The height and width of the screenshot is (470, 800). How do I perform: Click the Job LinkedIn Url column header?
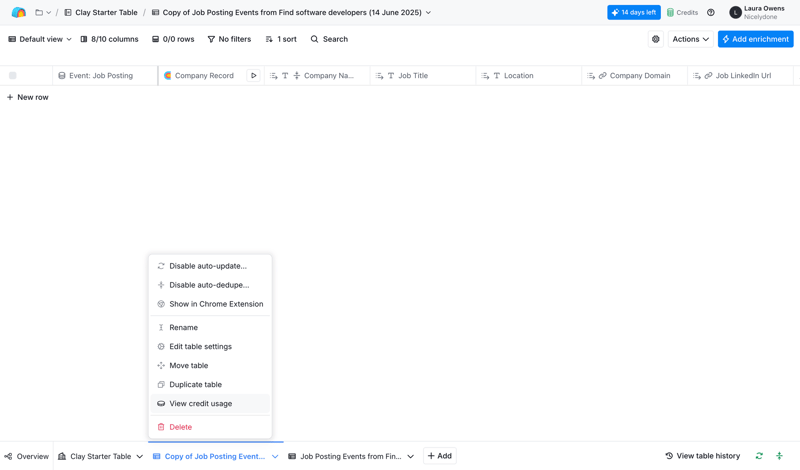click(x=740, y=76)
